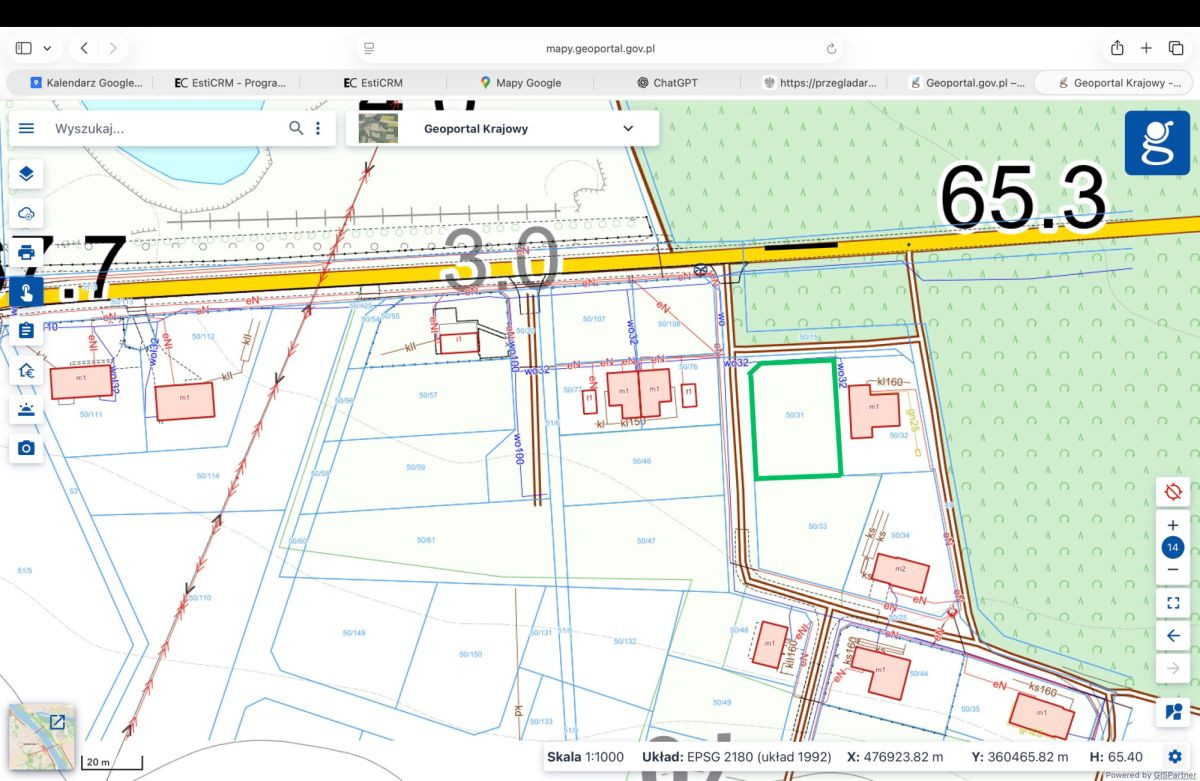Expand the sidebar tab group dropdown
The height and width of the screenshot is (781, 1200).
[x=47, y=48]
